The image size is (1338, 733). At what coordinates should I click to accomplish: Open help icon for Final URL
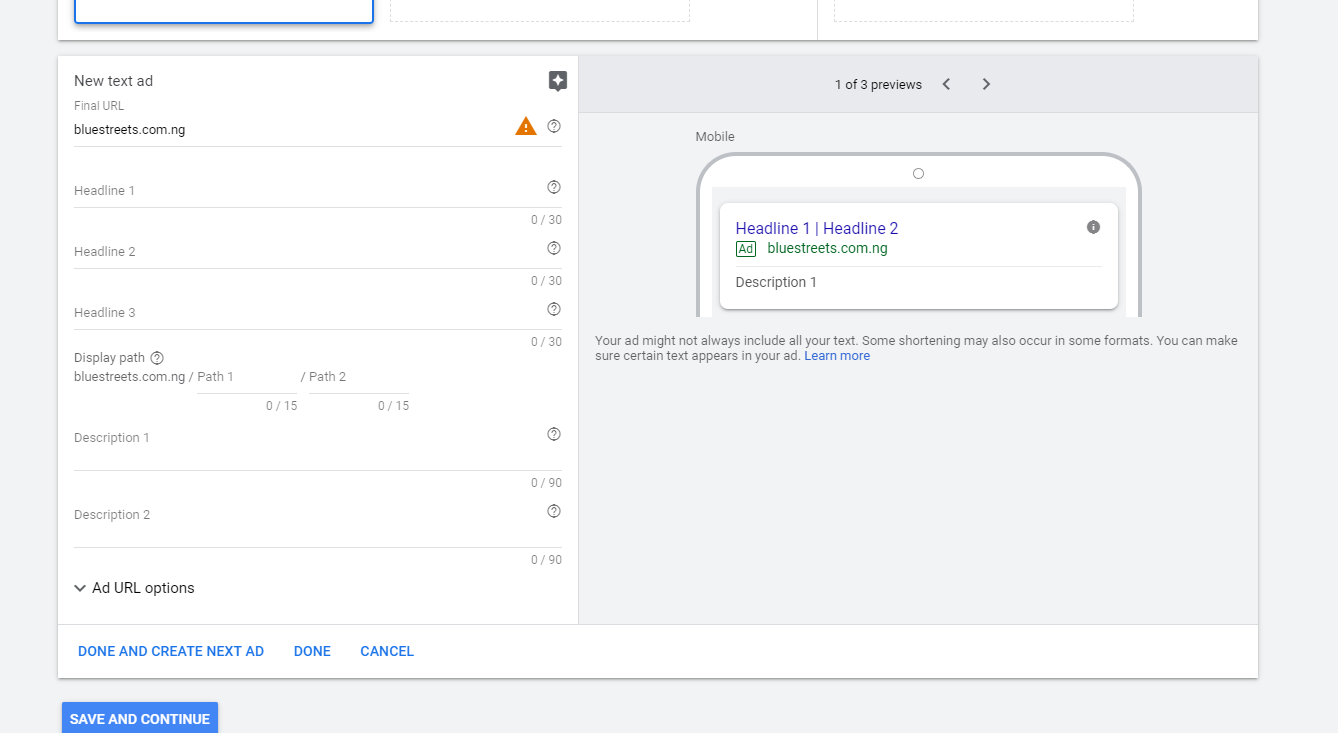554,126
